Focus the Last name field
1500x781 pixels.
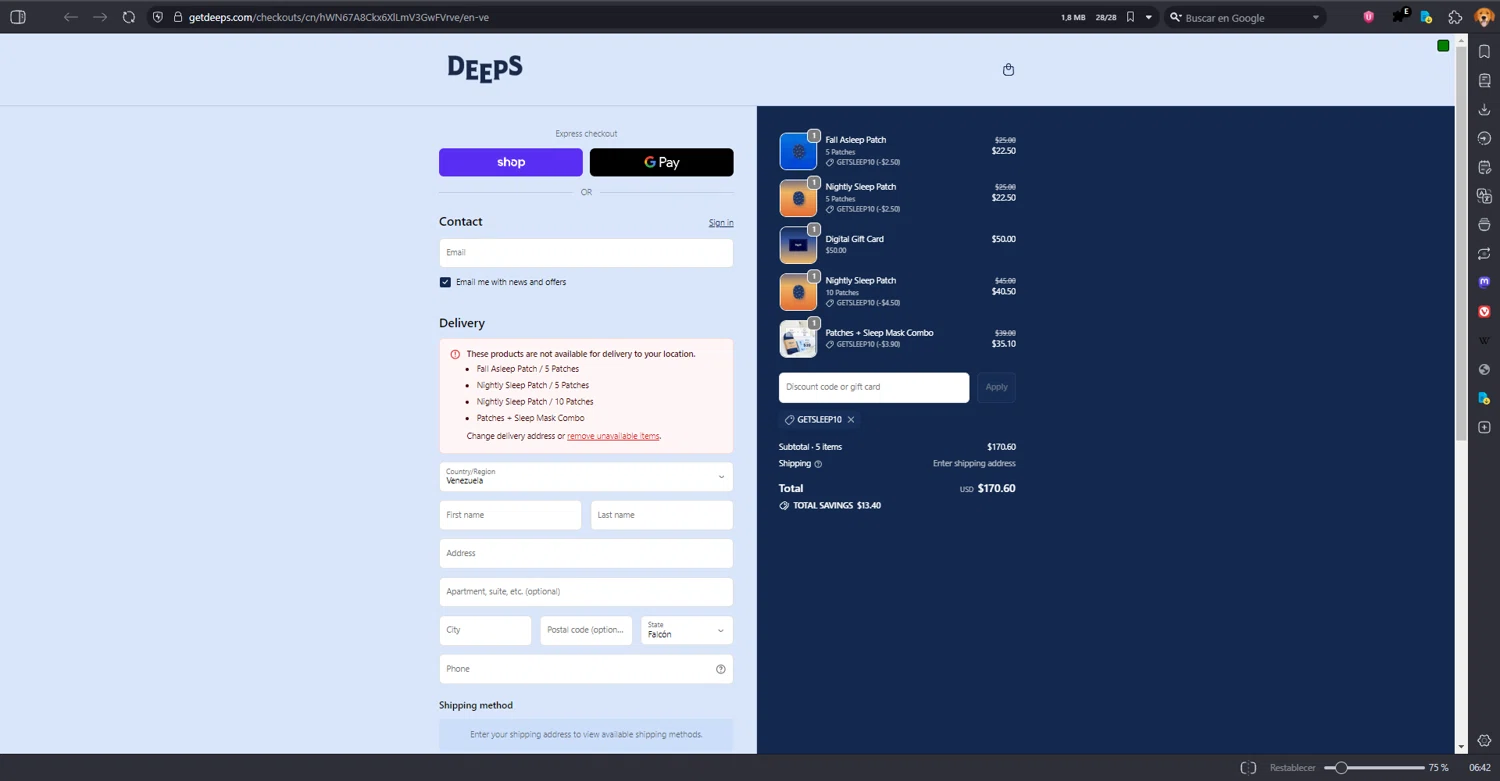point(662,515)
